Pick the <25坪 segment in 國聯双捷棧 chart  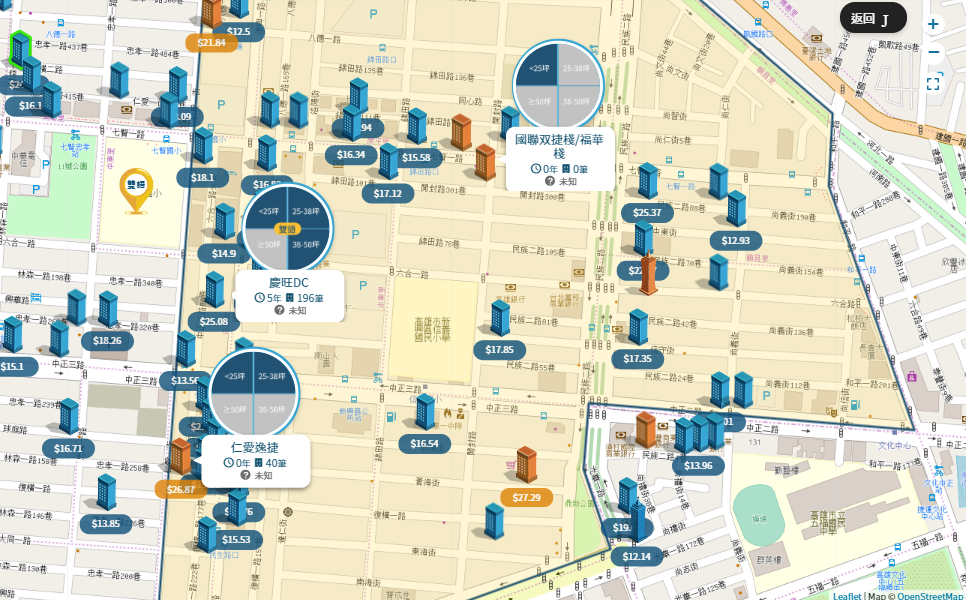pyautogui.click(x=538, y=67)
